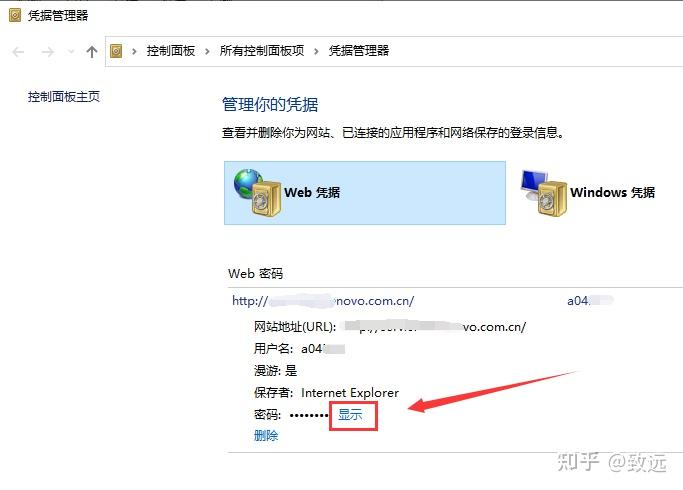683x490 pixels.
Task: Select the Web 凭据 globe vault icon
Action: [x=257, y=193]
